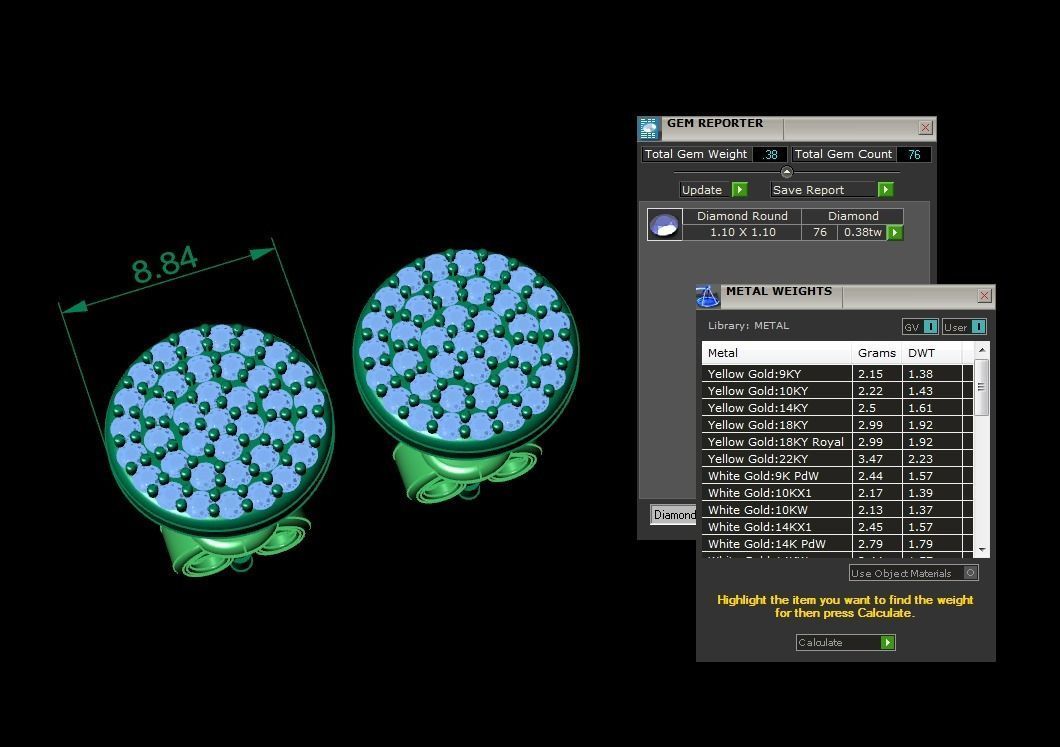
Task: Select the Yellow Gold:18KY row
Action: 838,425
